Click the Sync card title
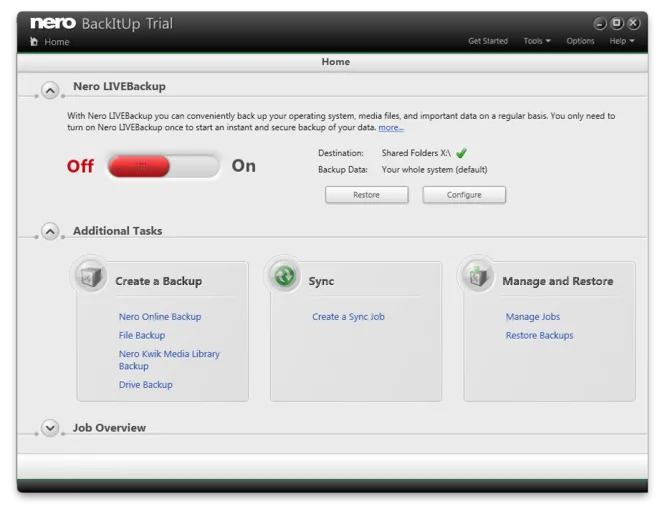 (x=321, y=281)
